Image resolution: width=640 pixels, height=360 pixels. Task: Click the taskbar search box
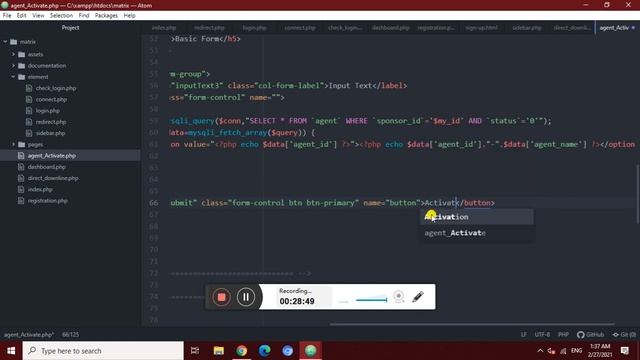[x=103, y=351]
